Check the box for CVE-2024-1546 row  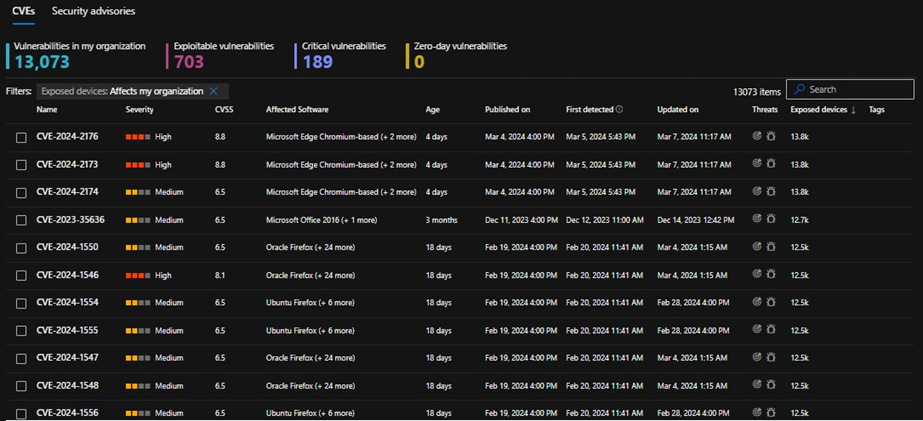click(x=21, y=275)
